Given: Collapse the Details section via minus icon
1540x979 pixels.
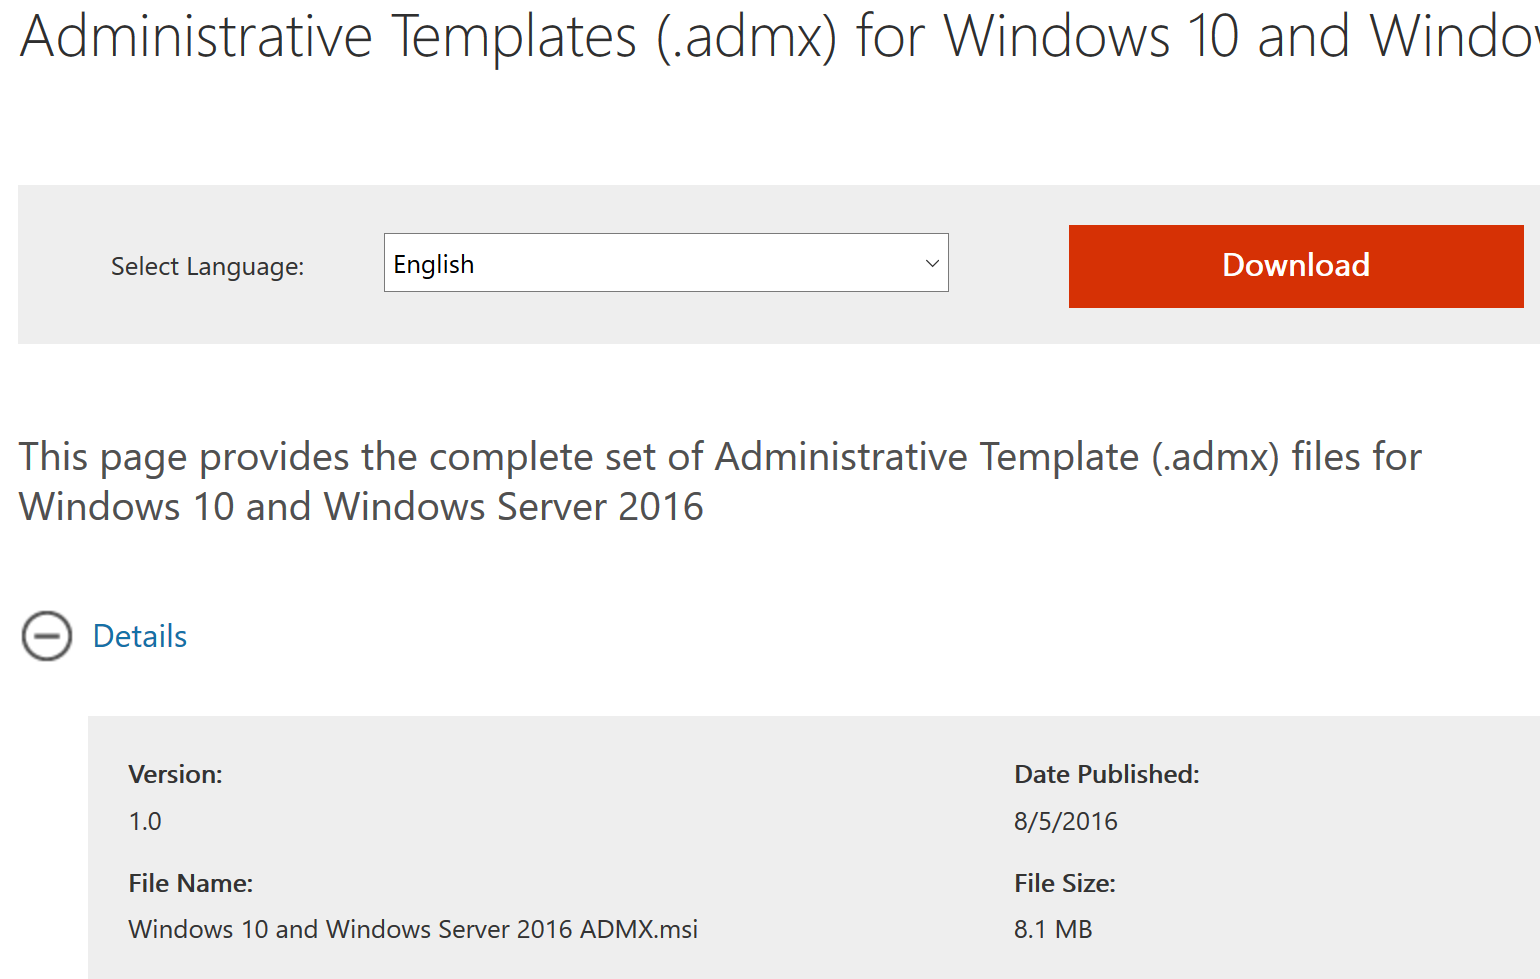Looking at the screenshot, I should pyautogui.click(x=47, y=636).
